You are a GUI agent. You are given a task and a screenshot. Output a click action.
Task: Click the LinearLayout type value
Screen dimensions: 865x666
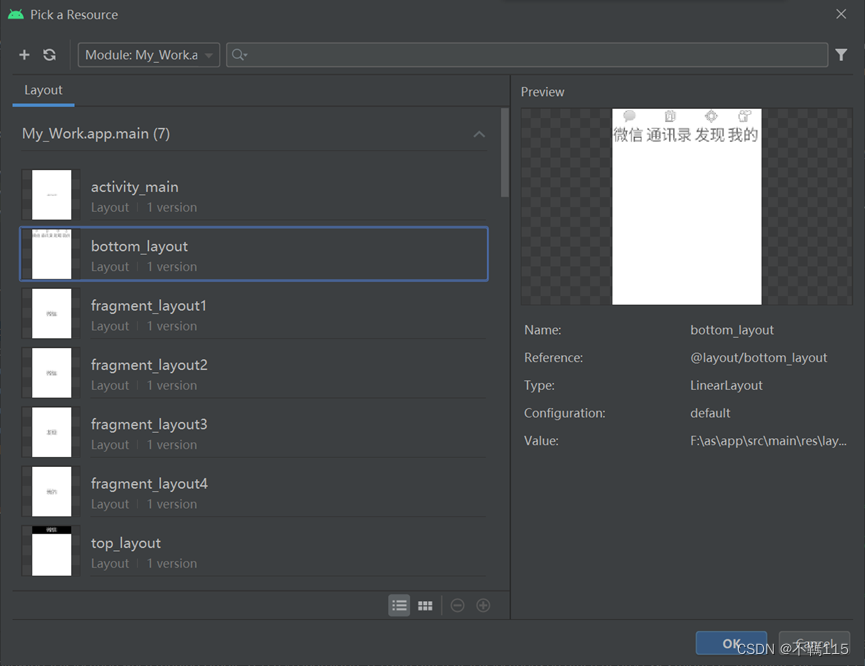pos(726,385)
